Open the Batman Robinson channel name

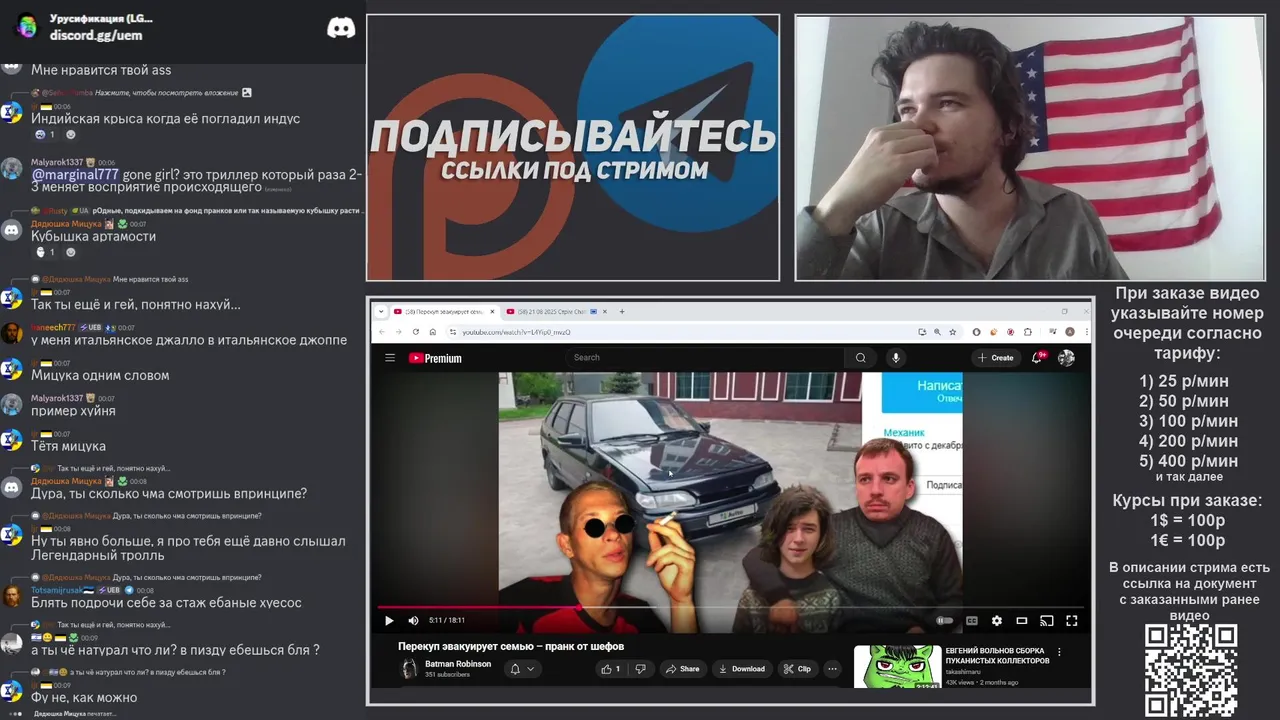(458, 664)
